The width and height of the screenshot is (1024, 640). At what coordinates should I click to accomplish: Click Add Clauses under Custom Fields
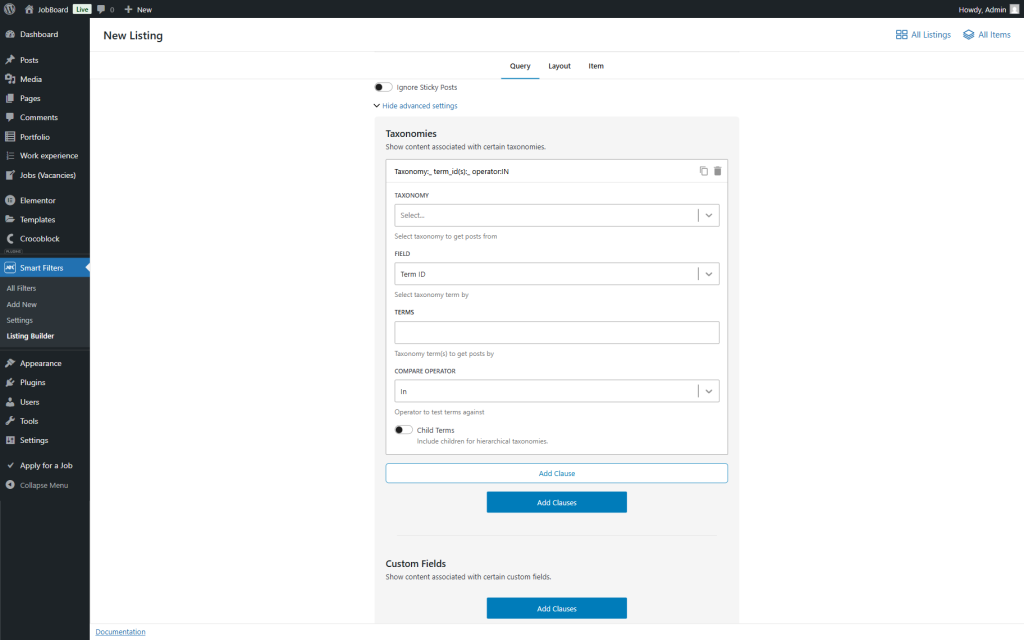[x=556, y=608]
